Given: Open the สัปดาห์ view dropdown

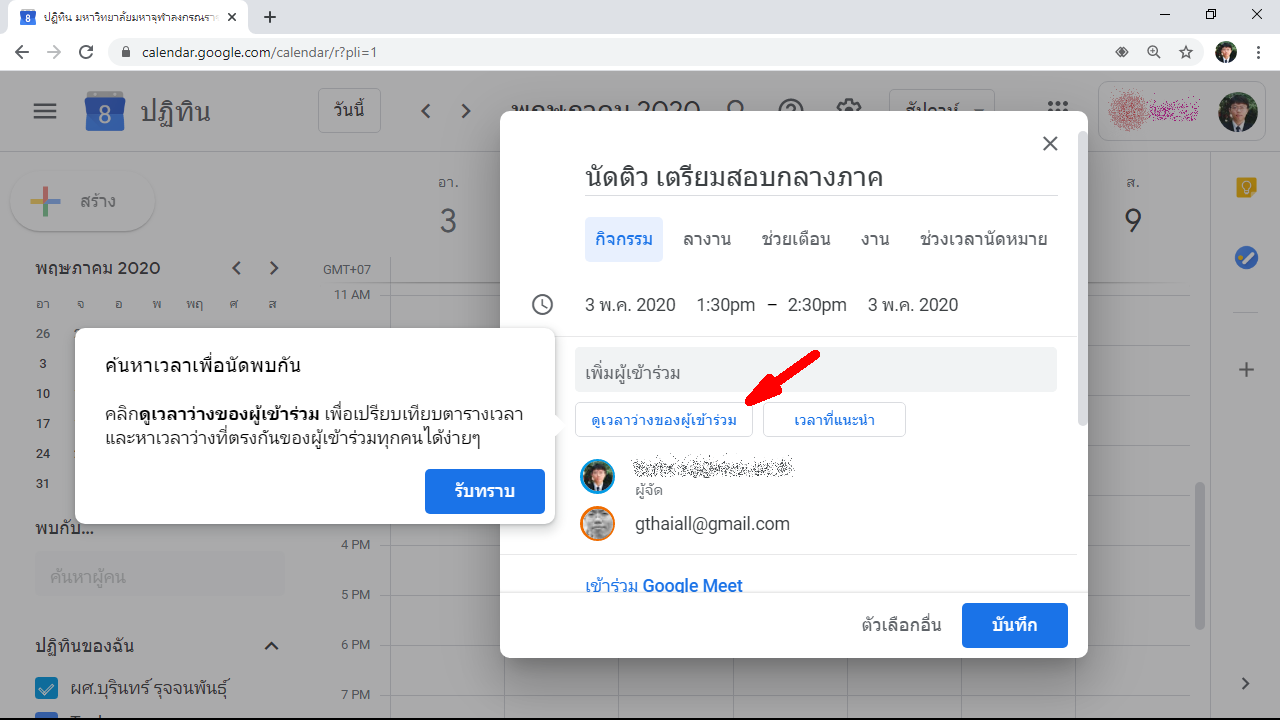Looking at the screenshot, I should coord(941,110).
